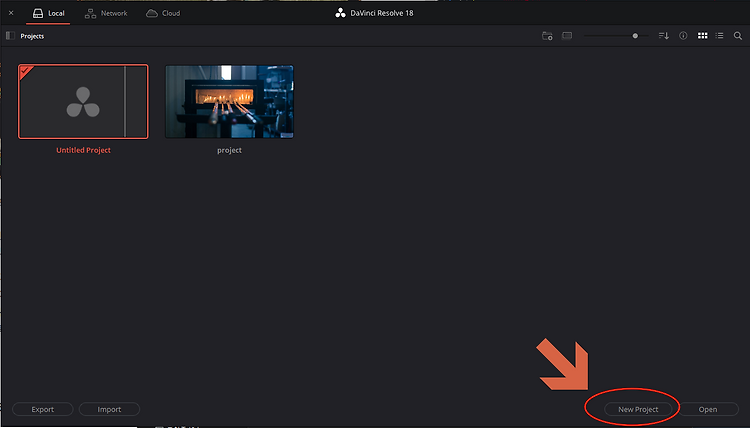Click the Import button

pyautogui.click(x=109, y=409)
